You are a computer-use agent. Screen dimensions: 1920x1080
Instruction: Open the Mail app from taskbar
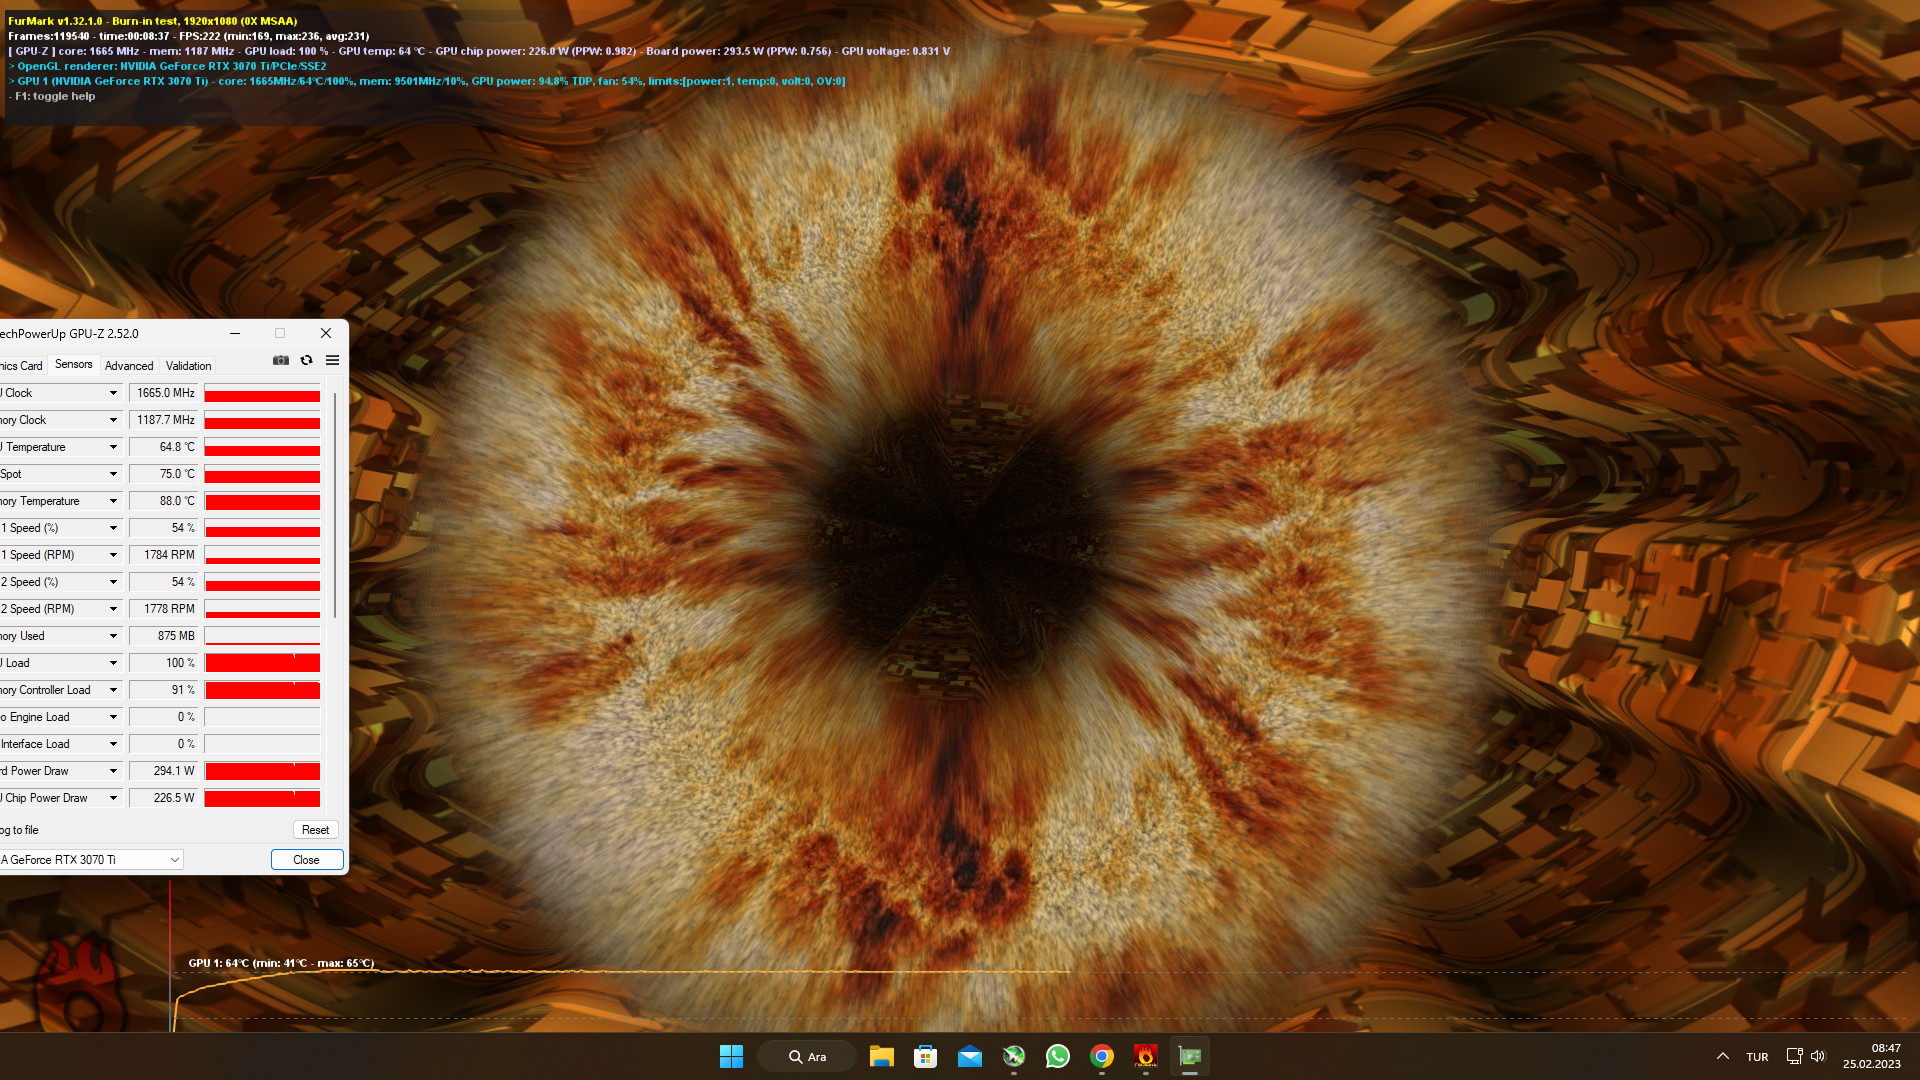click(x=969, y=1056)
